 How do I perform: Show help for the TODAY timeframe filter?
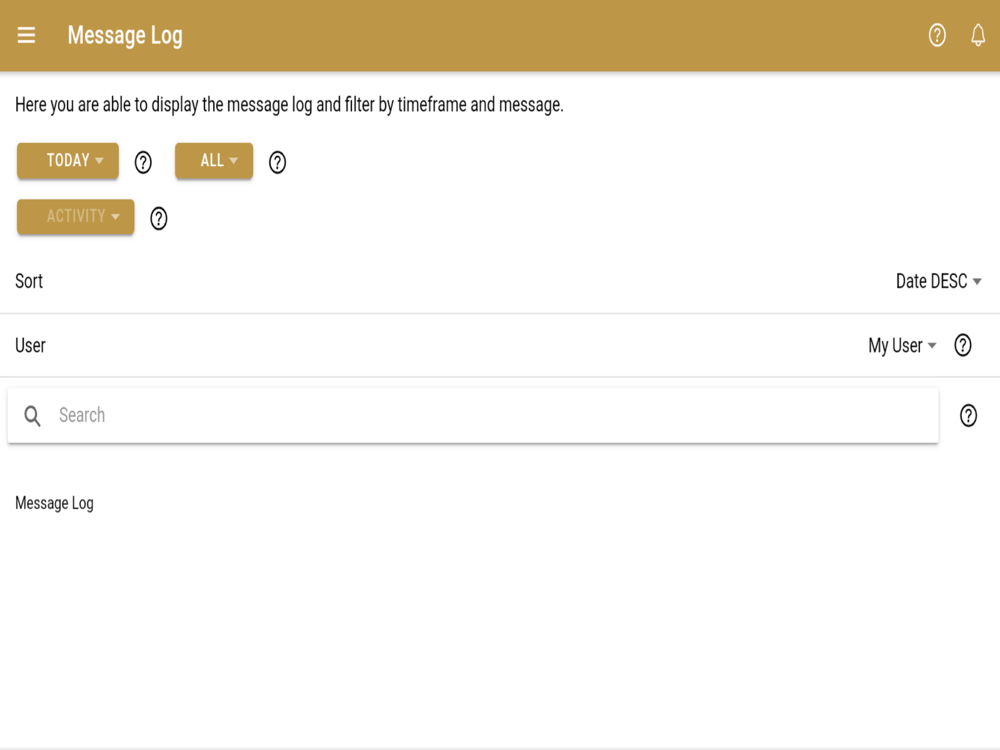coord(143,162)
